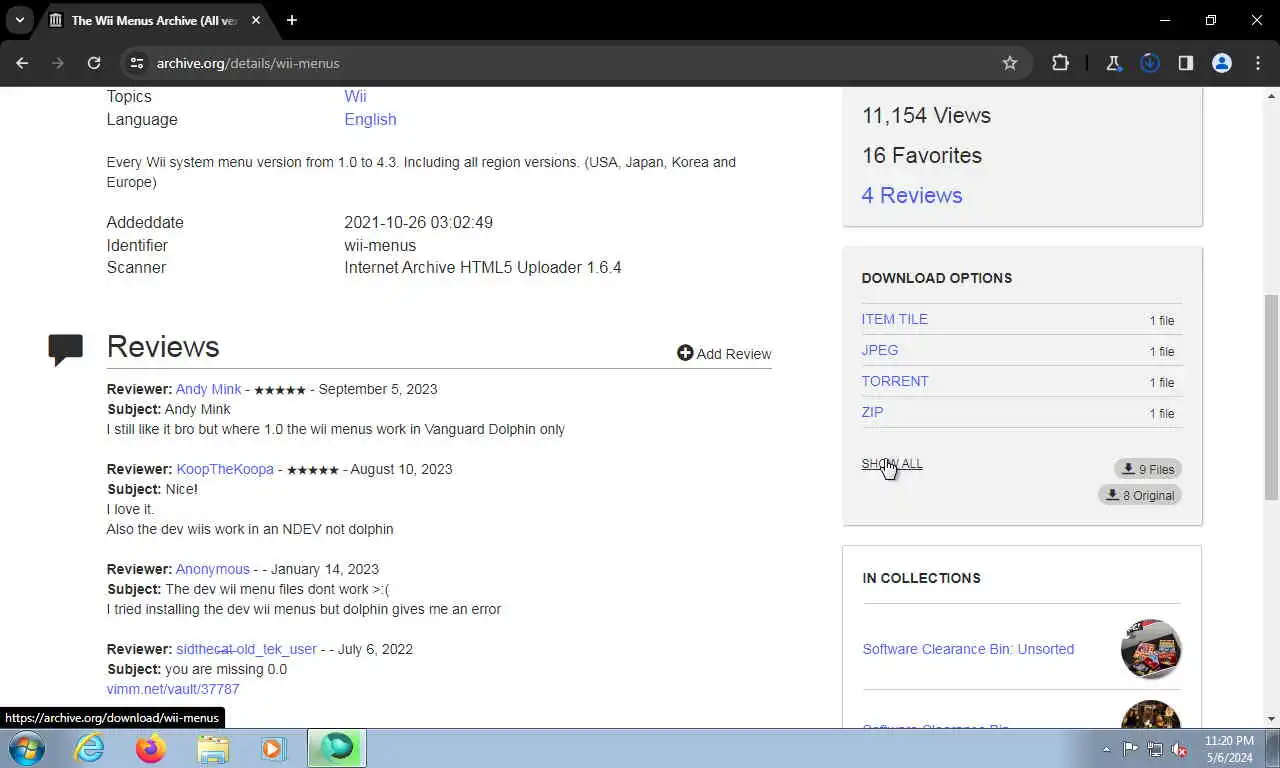Viewport: 1280px width, 768px height.
Task: Show all download files
Action: (892, 464)
